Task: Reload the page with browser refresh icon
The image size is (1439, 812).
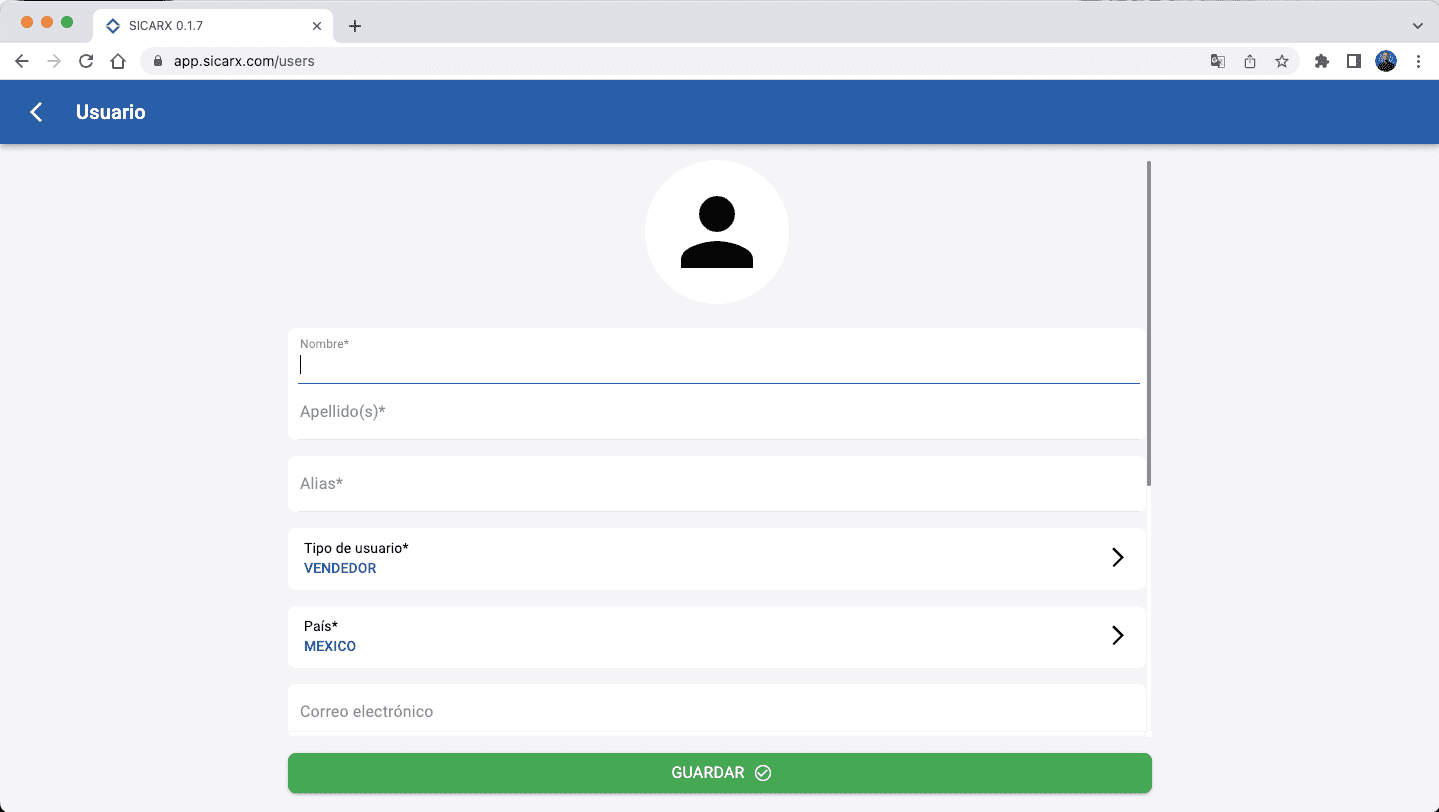Action: tap(86, 61)
